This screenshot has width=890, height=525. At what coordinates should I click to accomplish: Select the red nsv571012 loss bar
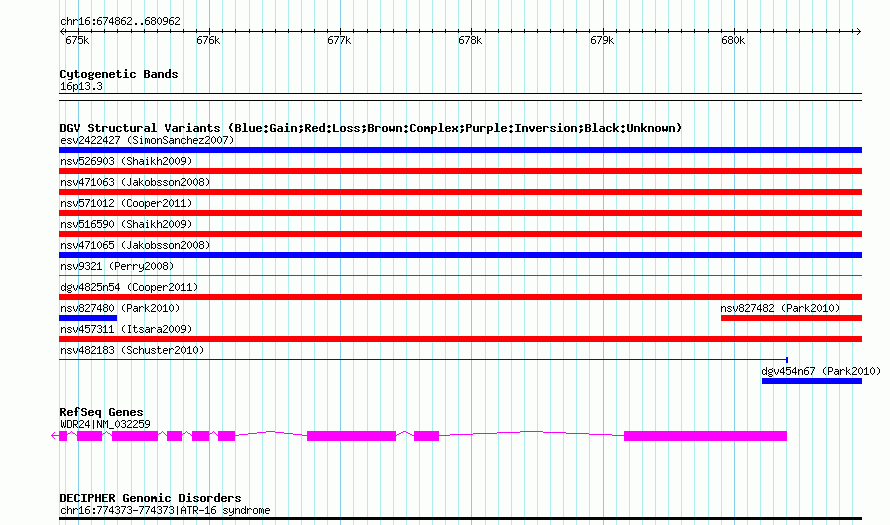tap(460, 213)
